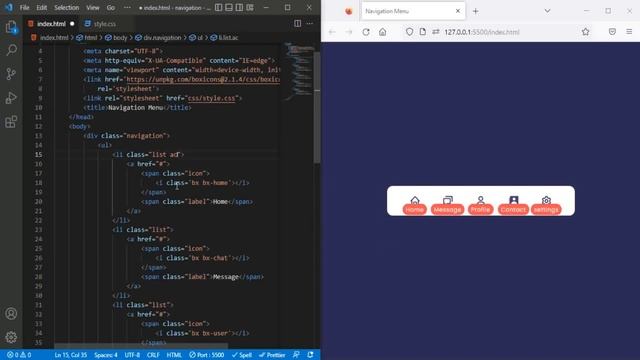This screenshot has height=360, width=640.
Task: Open the Pocket save icon in the browser
Action: [612, 32]
